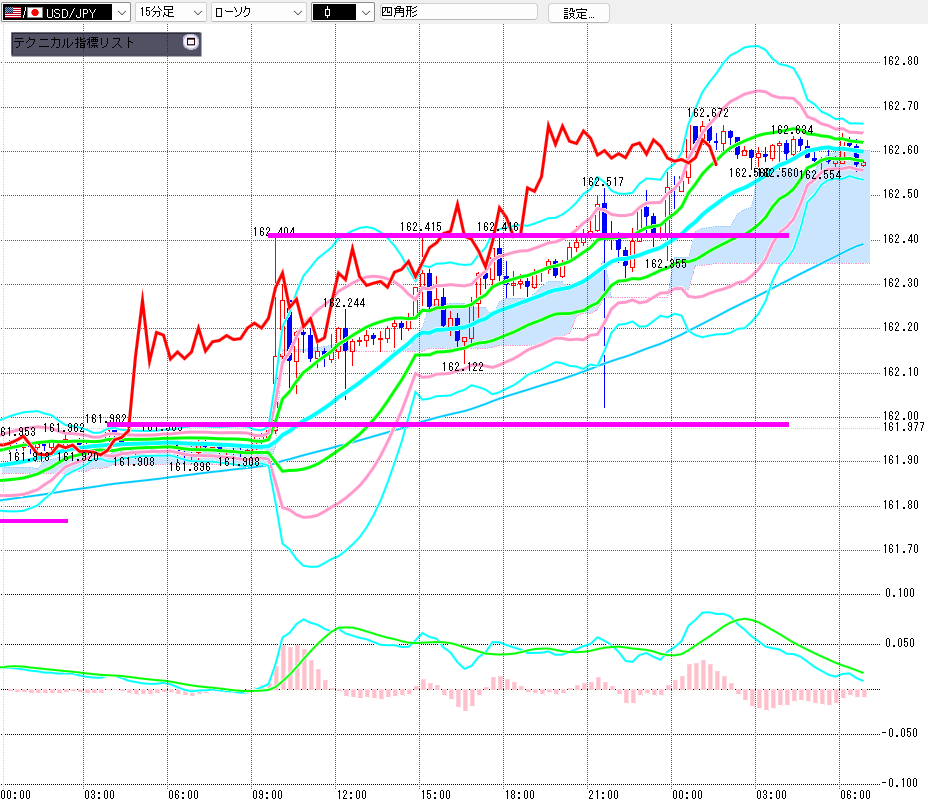Open the USD/JPY currency pair dropdown
This screenshot has width=928, height=801.
coord(66,12)
